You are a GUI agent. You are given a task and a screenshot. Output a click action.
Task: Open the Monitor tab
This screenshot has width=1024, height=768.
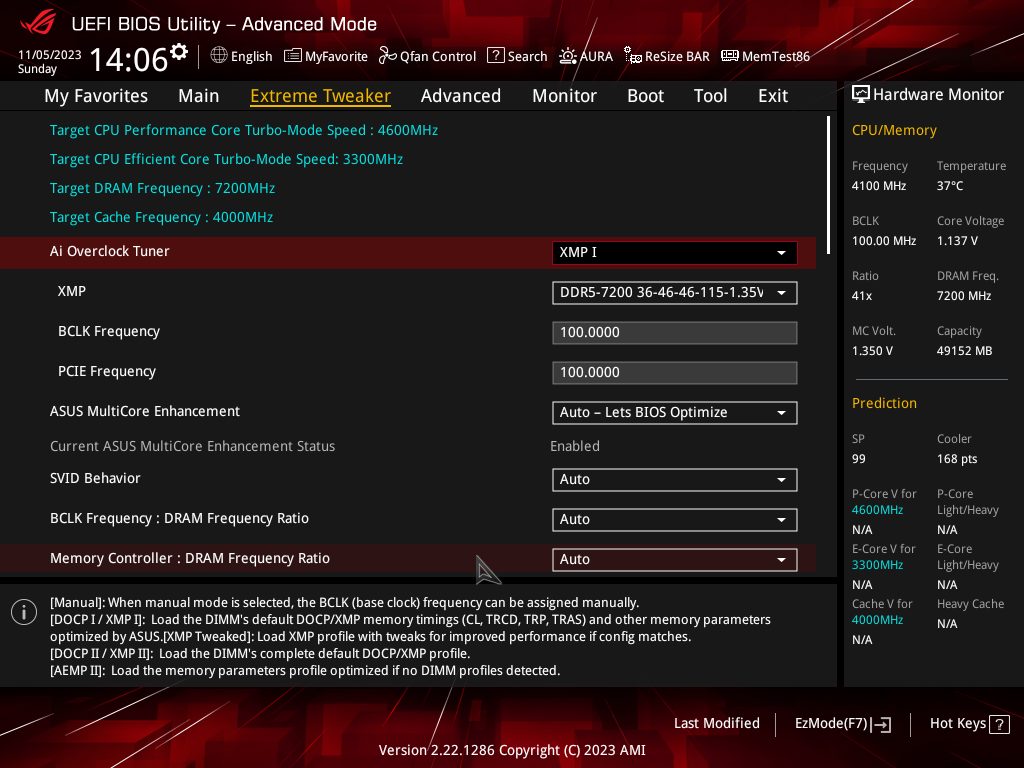564,96
